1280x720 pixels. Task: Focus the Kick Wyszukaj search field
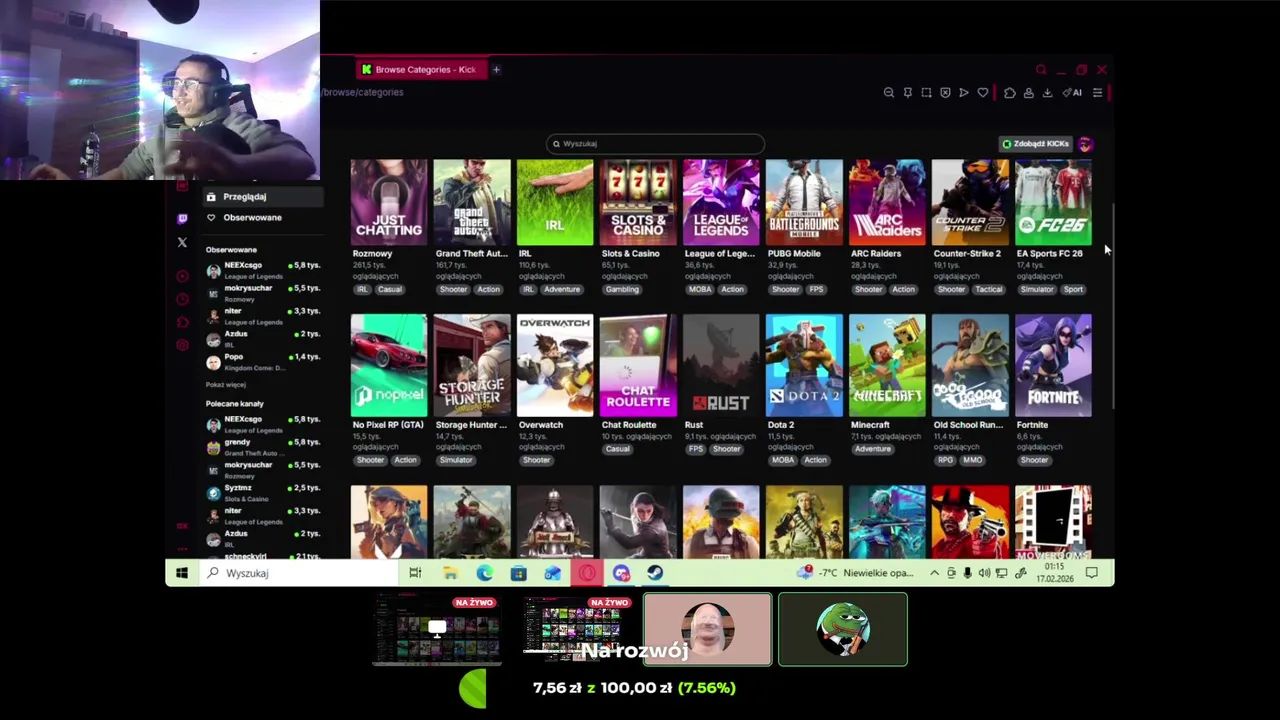655,144
